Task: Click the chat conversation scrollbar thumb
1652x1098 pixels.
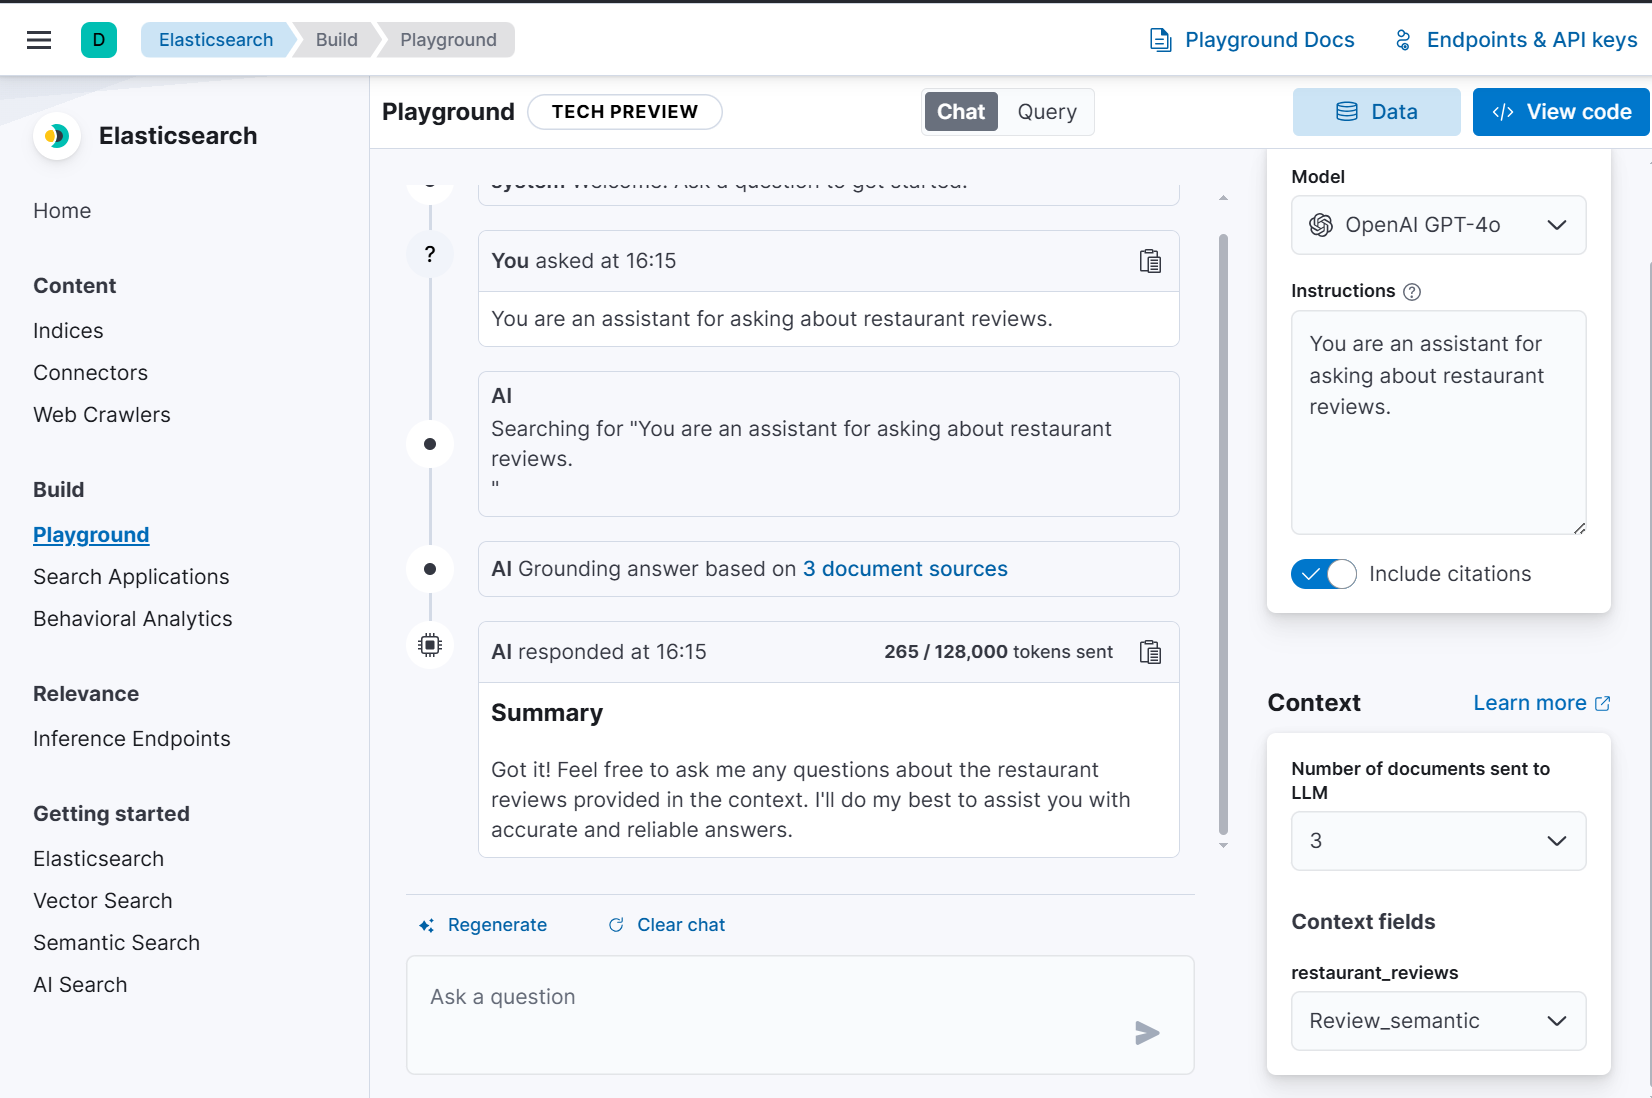Action: tap(1223, 534)
